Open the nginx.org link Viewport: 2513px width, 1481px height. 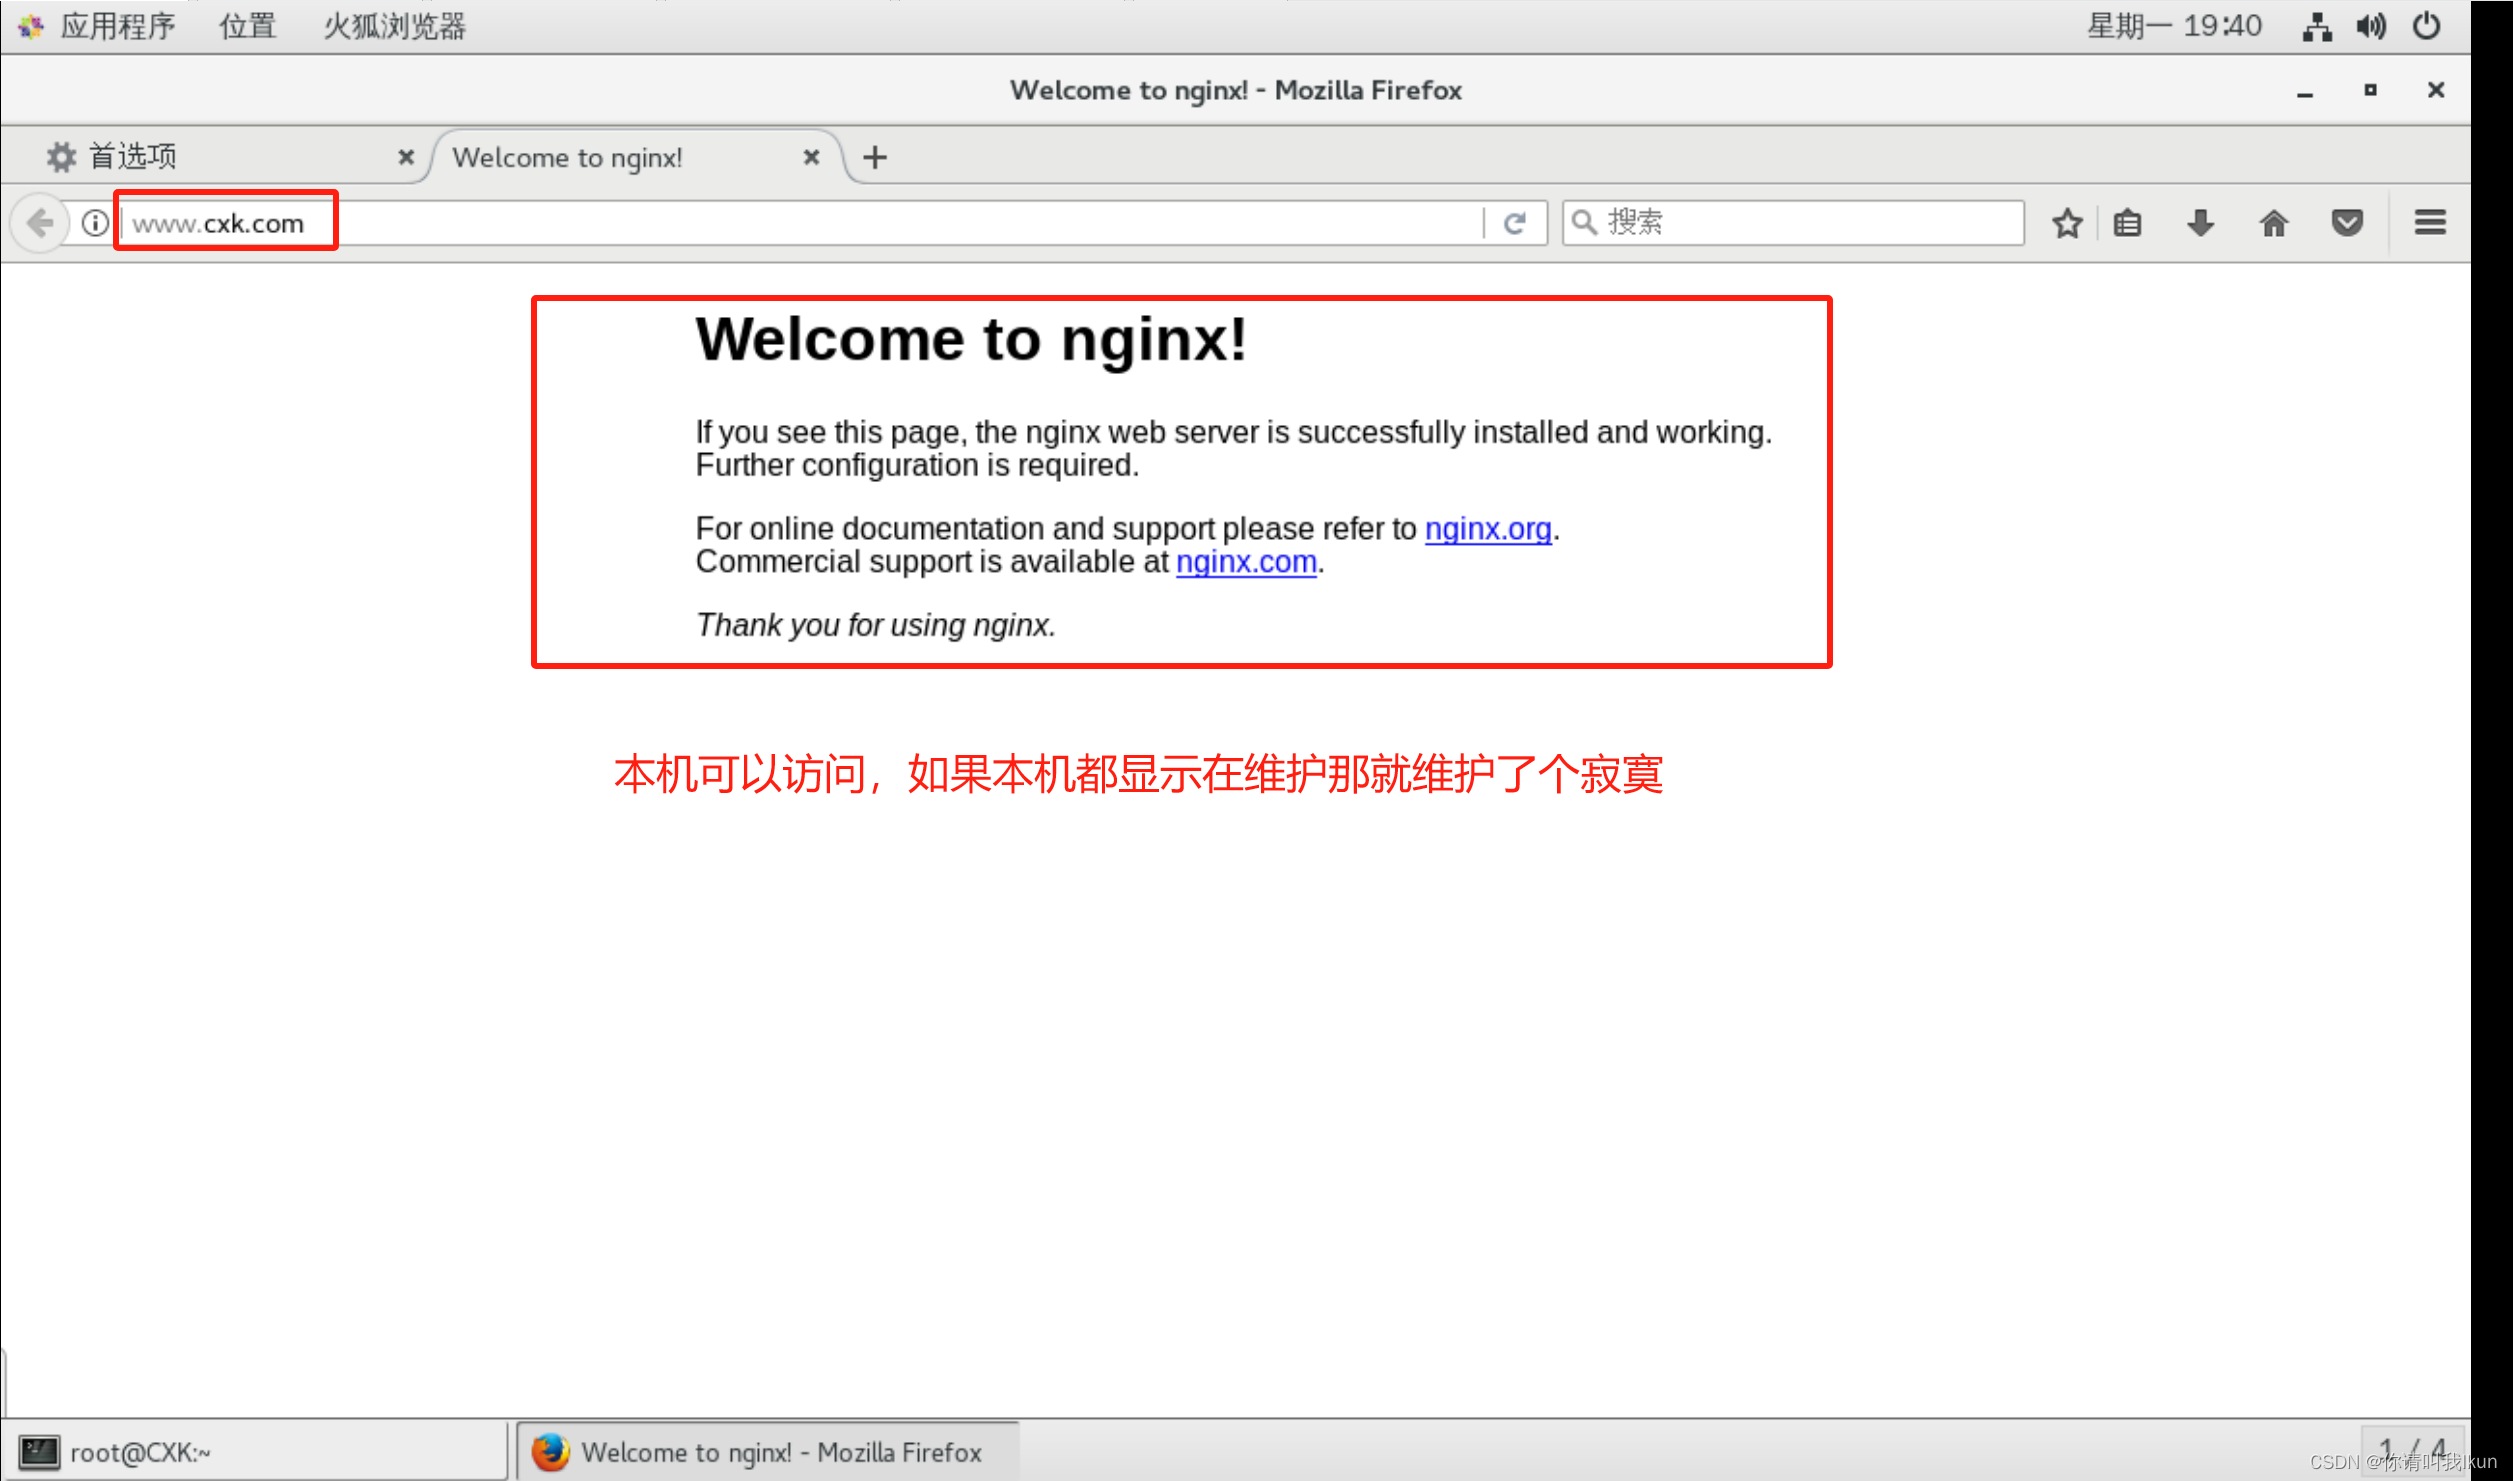[x=1487, y=528]
